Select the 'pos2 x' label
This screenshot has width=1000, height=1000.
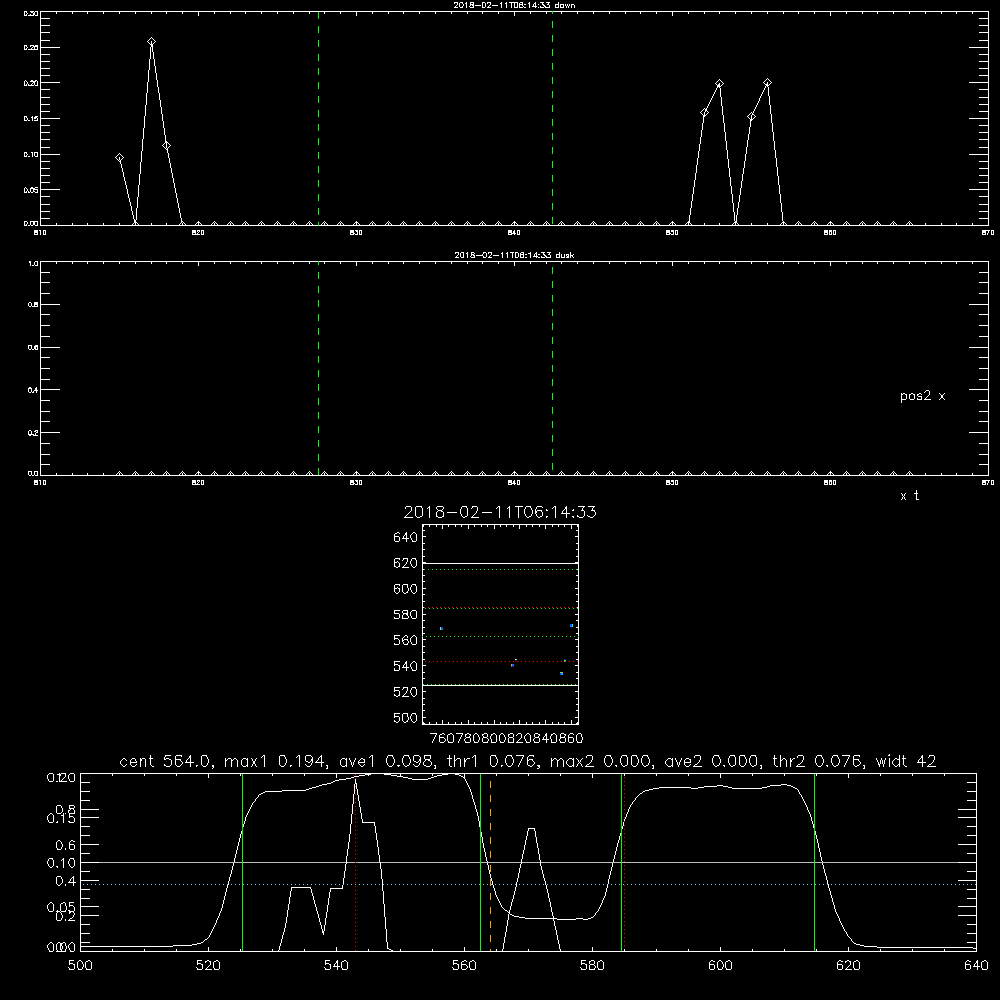tap(923, 396)
